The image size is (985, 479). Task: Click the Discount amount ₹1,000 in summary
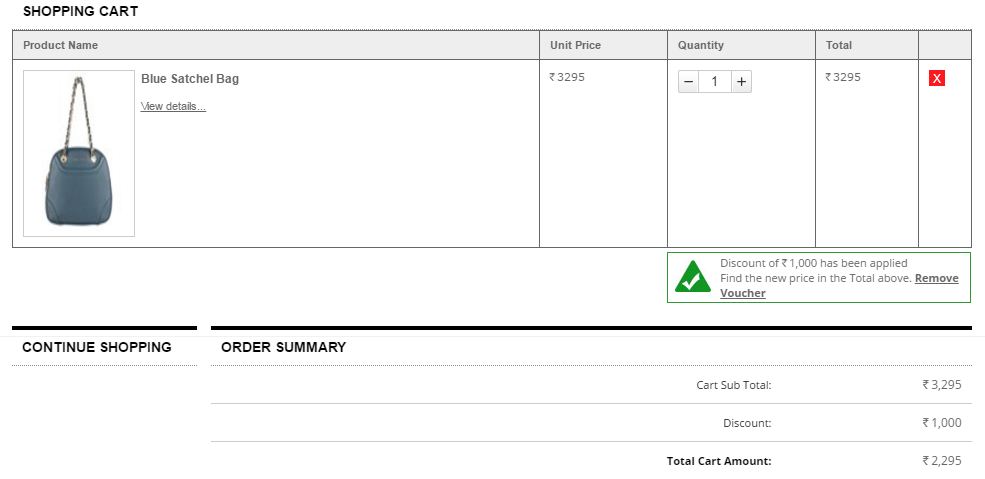tap(941, 423)
